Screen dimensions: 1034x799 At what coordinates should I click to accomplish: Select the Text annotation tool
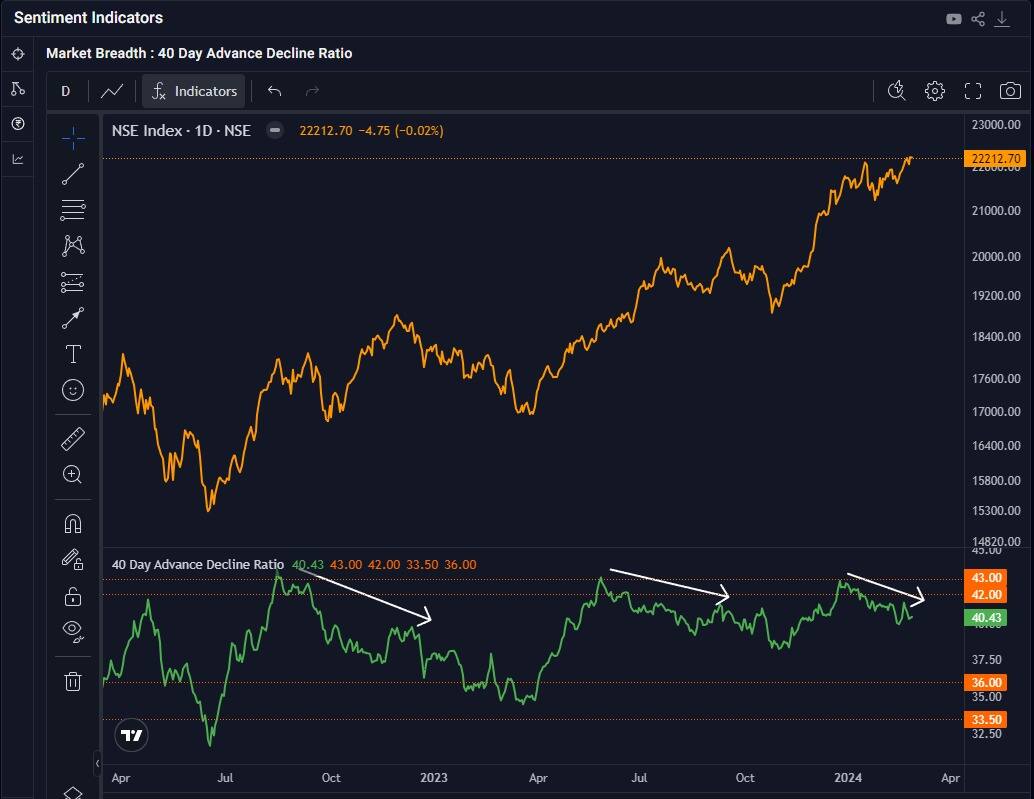click(x=73, y=354)
